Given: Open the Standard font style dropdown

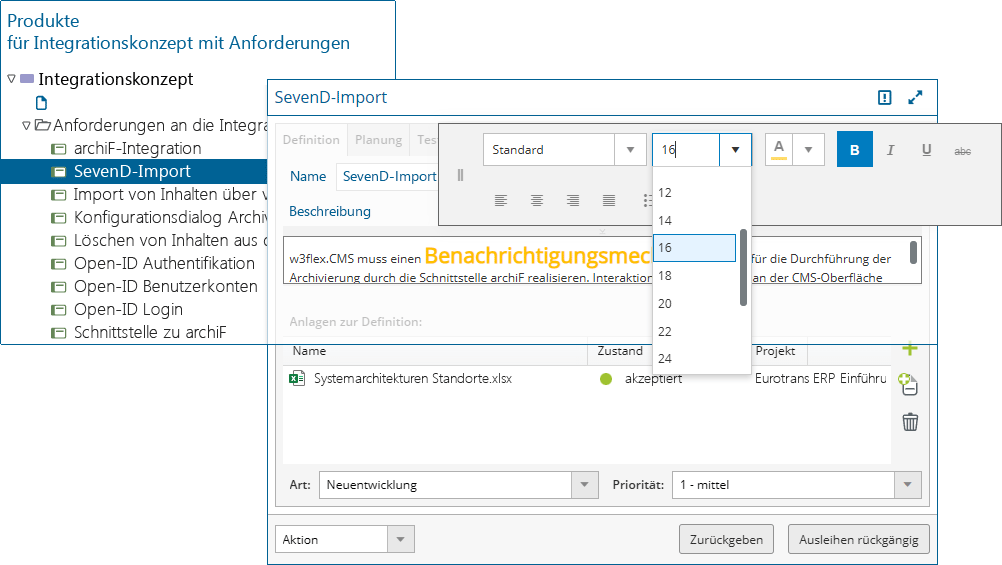Looking at the screenshot, I should (629, 150).
